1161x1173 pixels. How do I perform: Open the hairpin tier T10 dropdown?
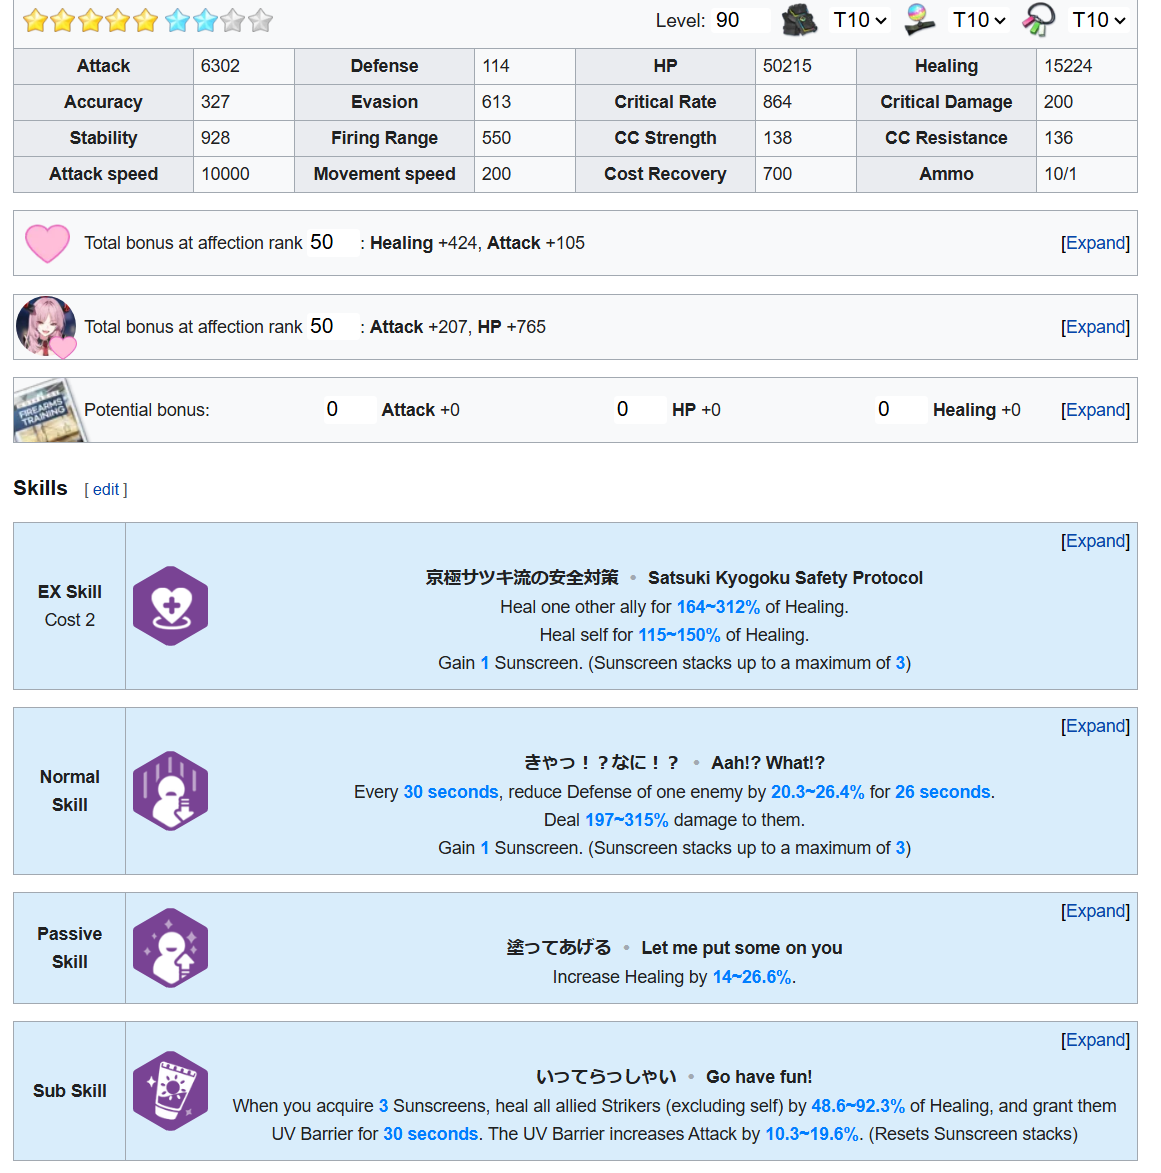point(979,20)
